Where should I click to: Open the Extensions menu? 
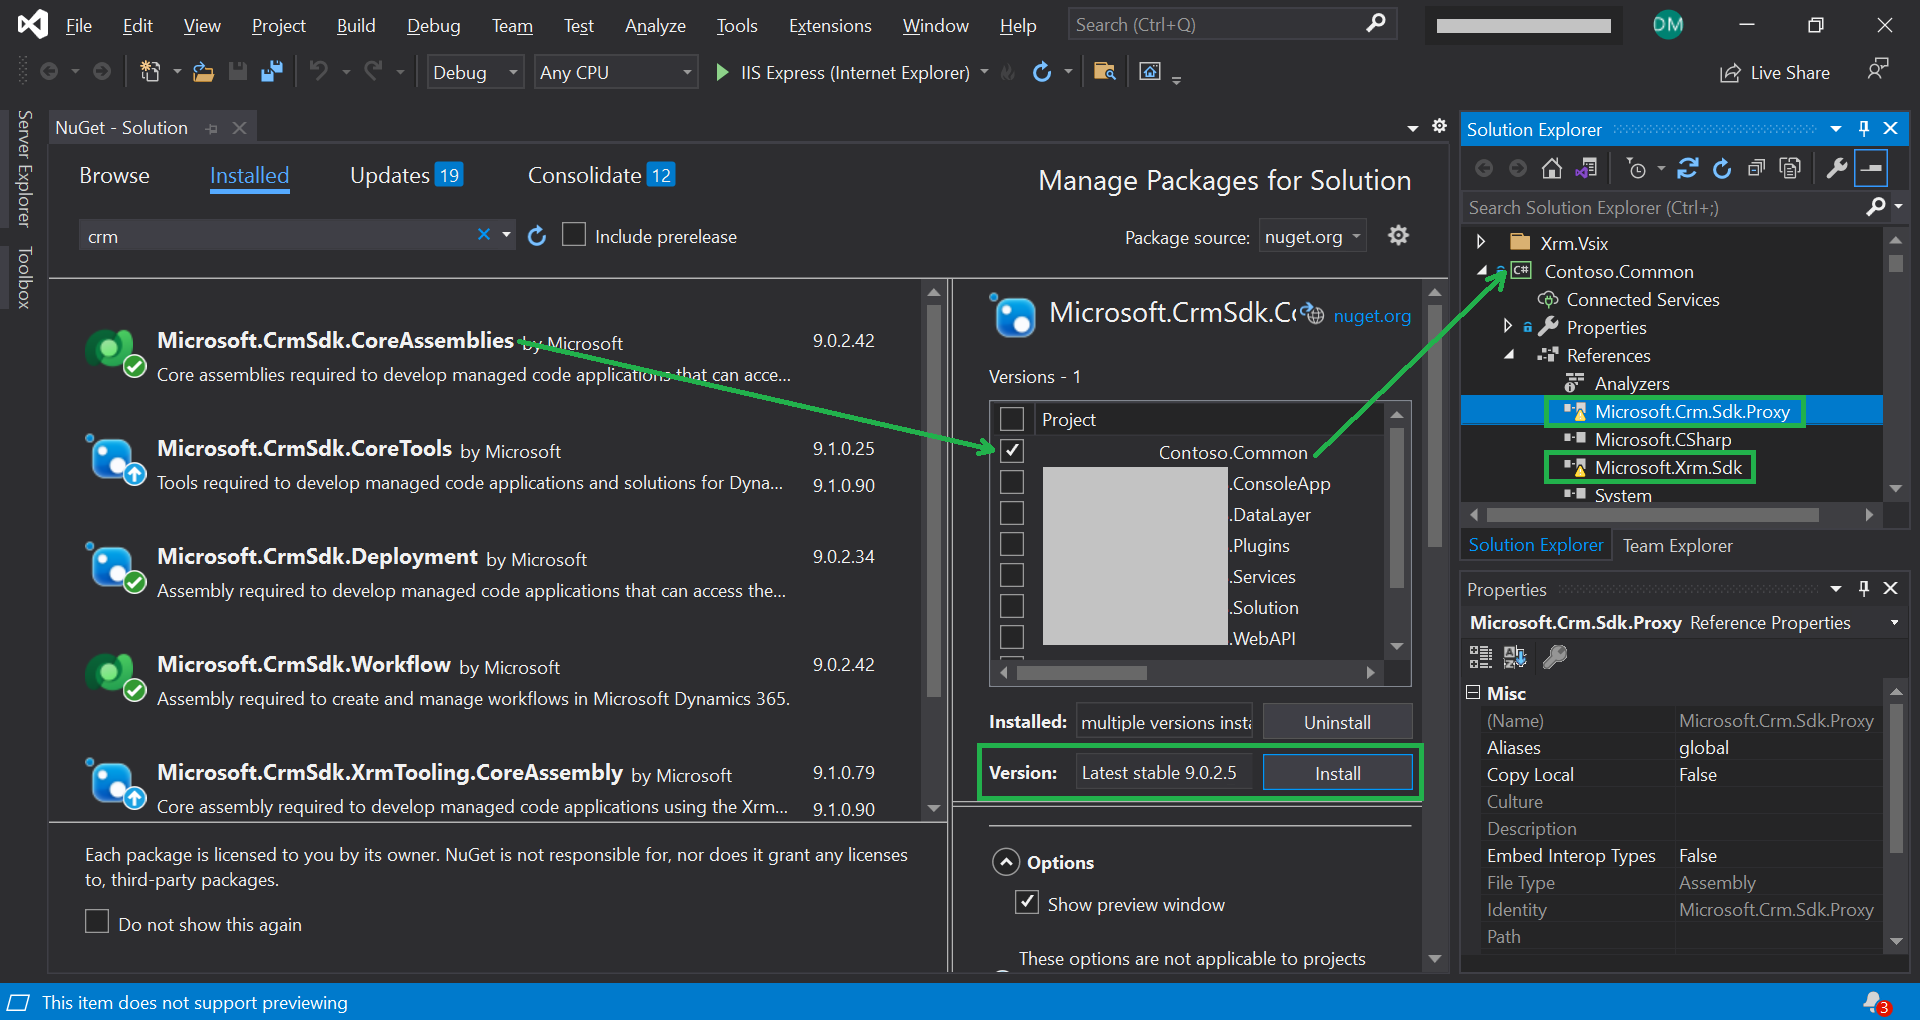pos(829,26)
